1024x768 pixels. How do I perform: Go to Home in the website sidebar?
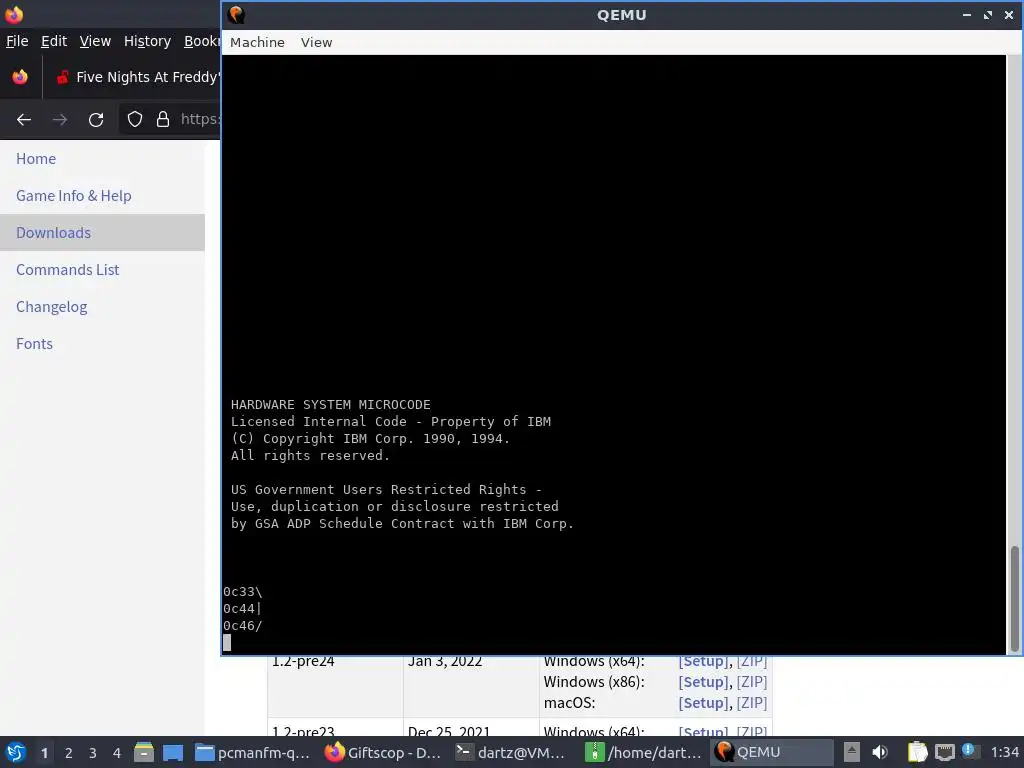click(36, 159)
